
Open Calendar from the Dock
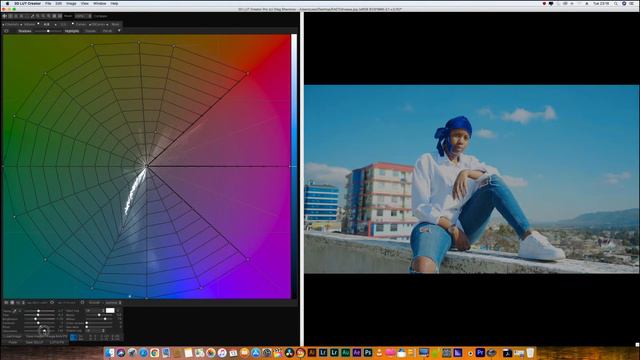coord(233,353)
